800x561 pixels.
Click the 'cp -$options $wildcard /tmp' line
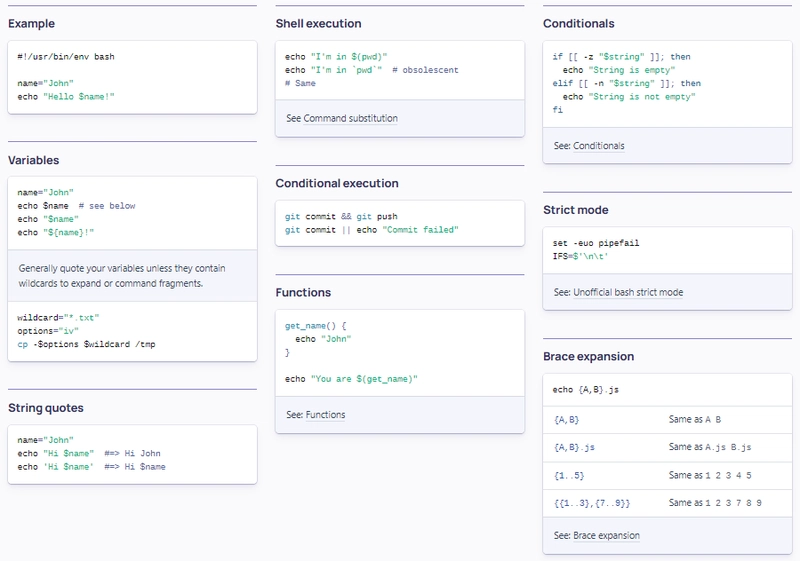86,344
